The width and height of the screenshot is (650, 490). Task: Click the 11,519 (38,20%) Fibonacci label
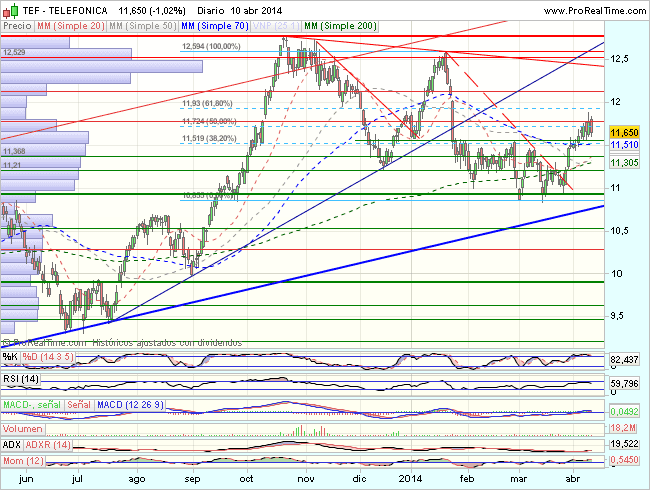coord(209,138)
